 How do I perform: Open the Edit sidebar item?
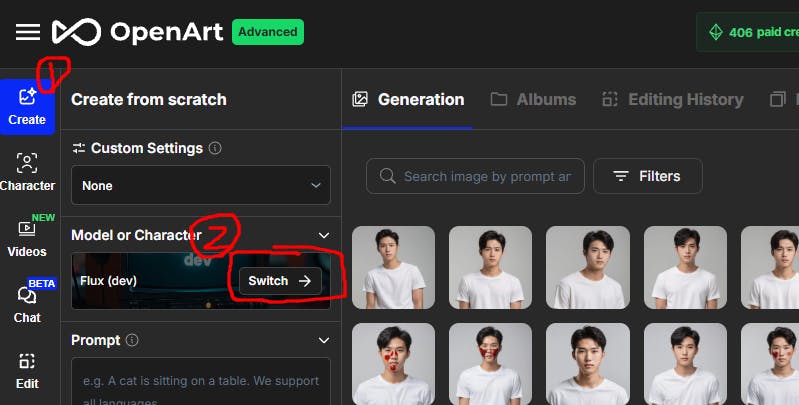pyautogui.click(x=27, y=370)
